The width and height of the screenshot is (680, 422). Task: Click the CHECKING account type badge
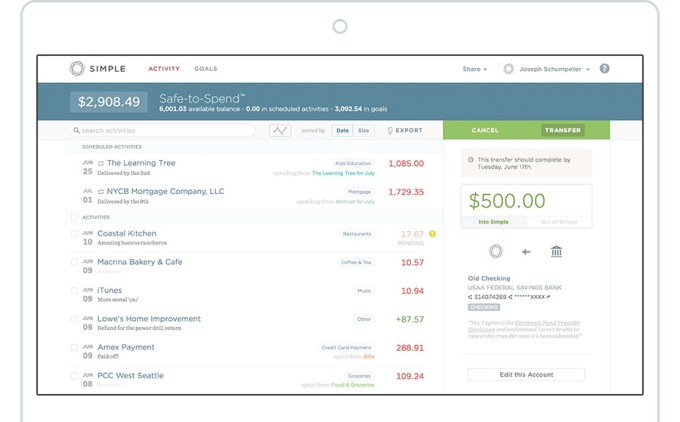coord(484,307)
